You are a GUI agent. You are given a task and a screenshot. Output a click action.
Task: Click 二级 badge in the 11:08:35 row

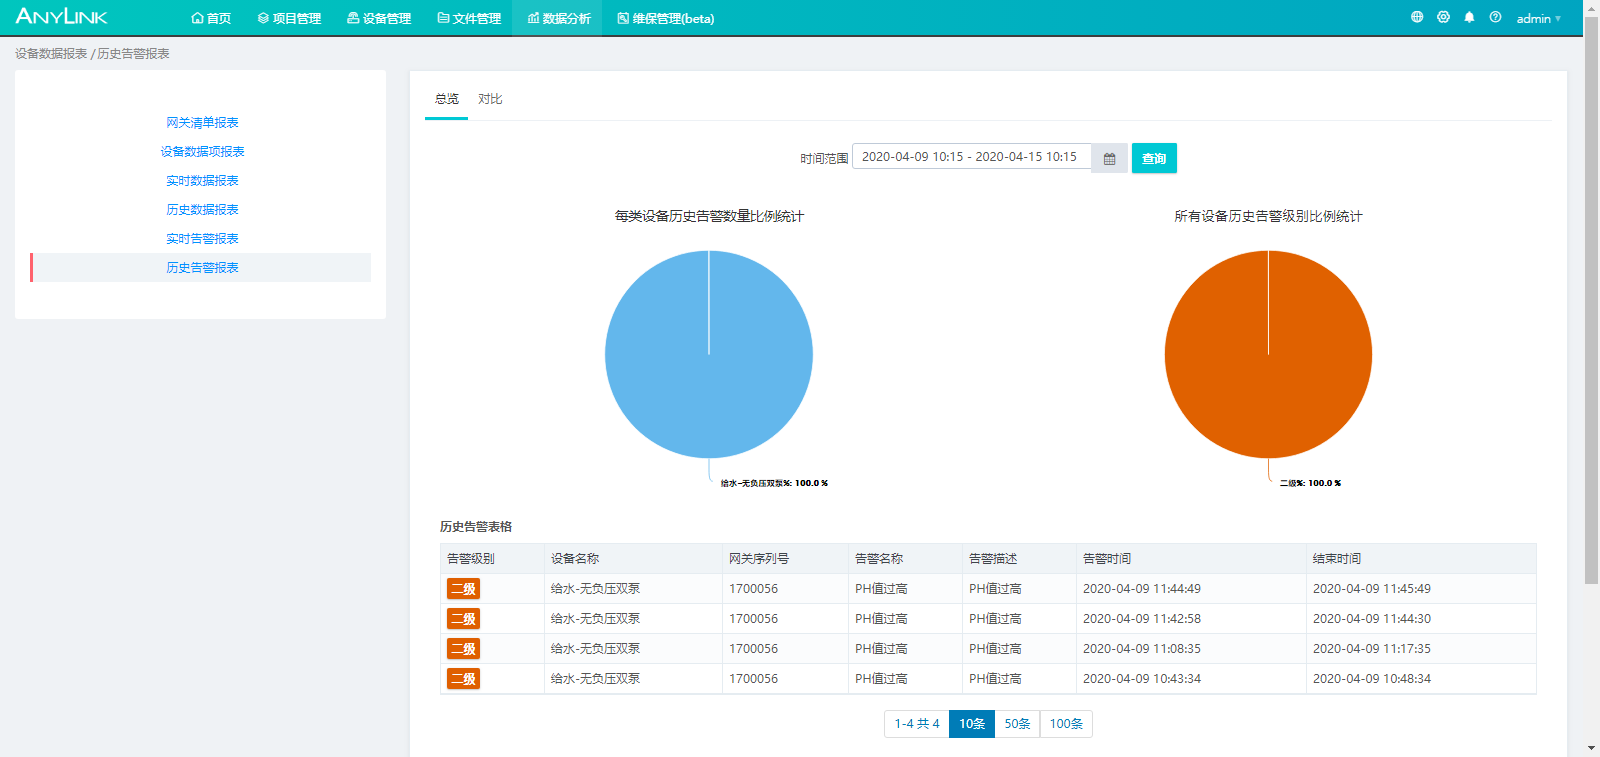(x=463, y=649)
